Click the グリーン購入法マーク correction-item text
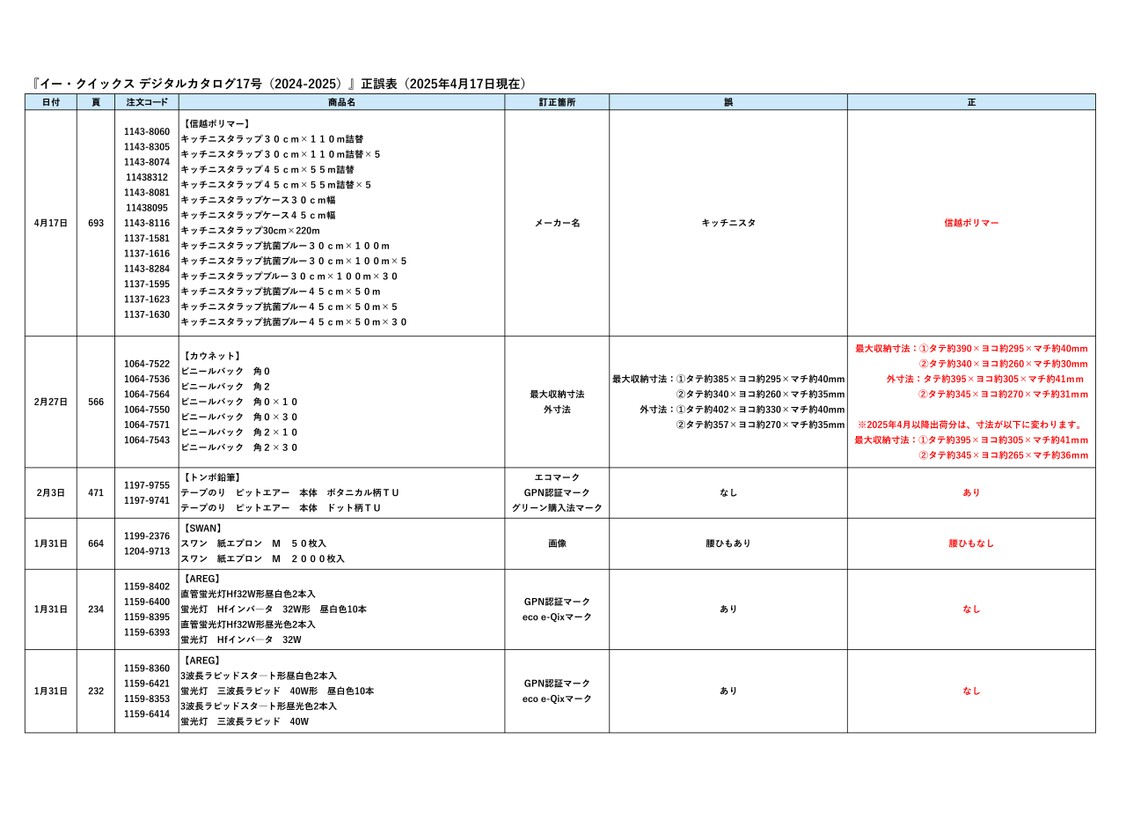1148x813 pixels. [556, 508]
